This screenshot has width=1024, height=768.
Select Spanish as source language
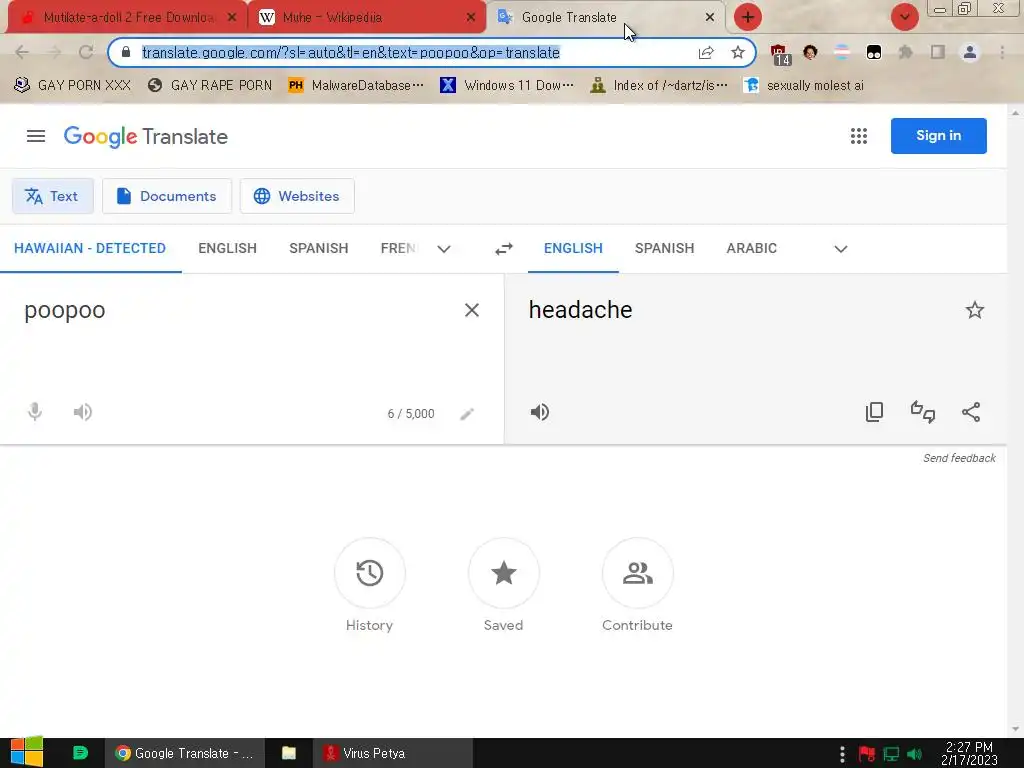tap(319, 248)
